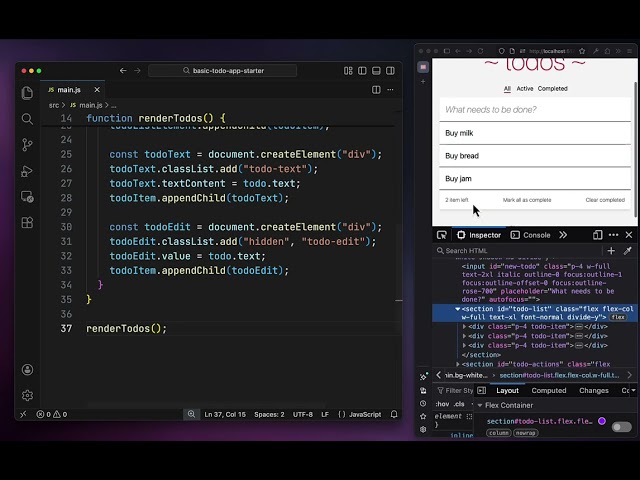Image resolution: width=640 pixels, height=480 pixels.
Task: Show more browser toolbar items chevron
Action: 619,51
